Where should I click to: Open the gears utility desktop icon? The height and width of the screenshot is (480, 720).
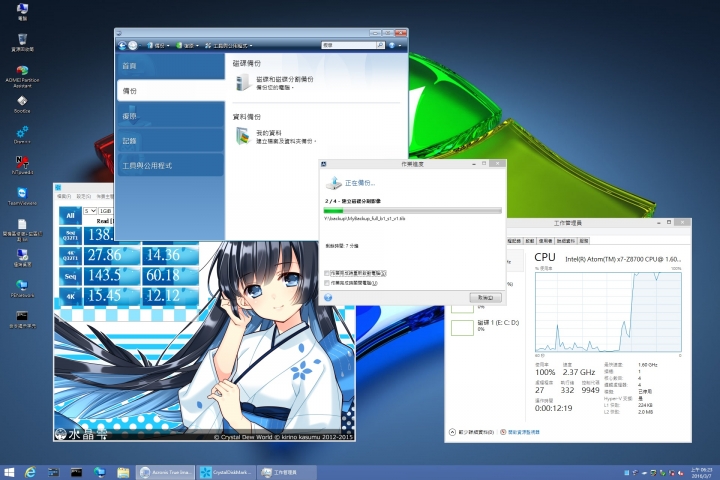(x=22, y=135)
